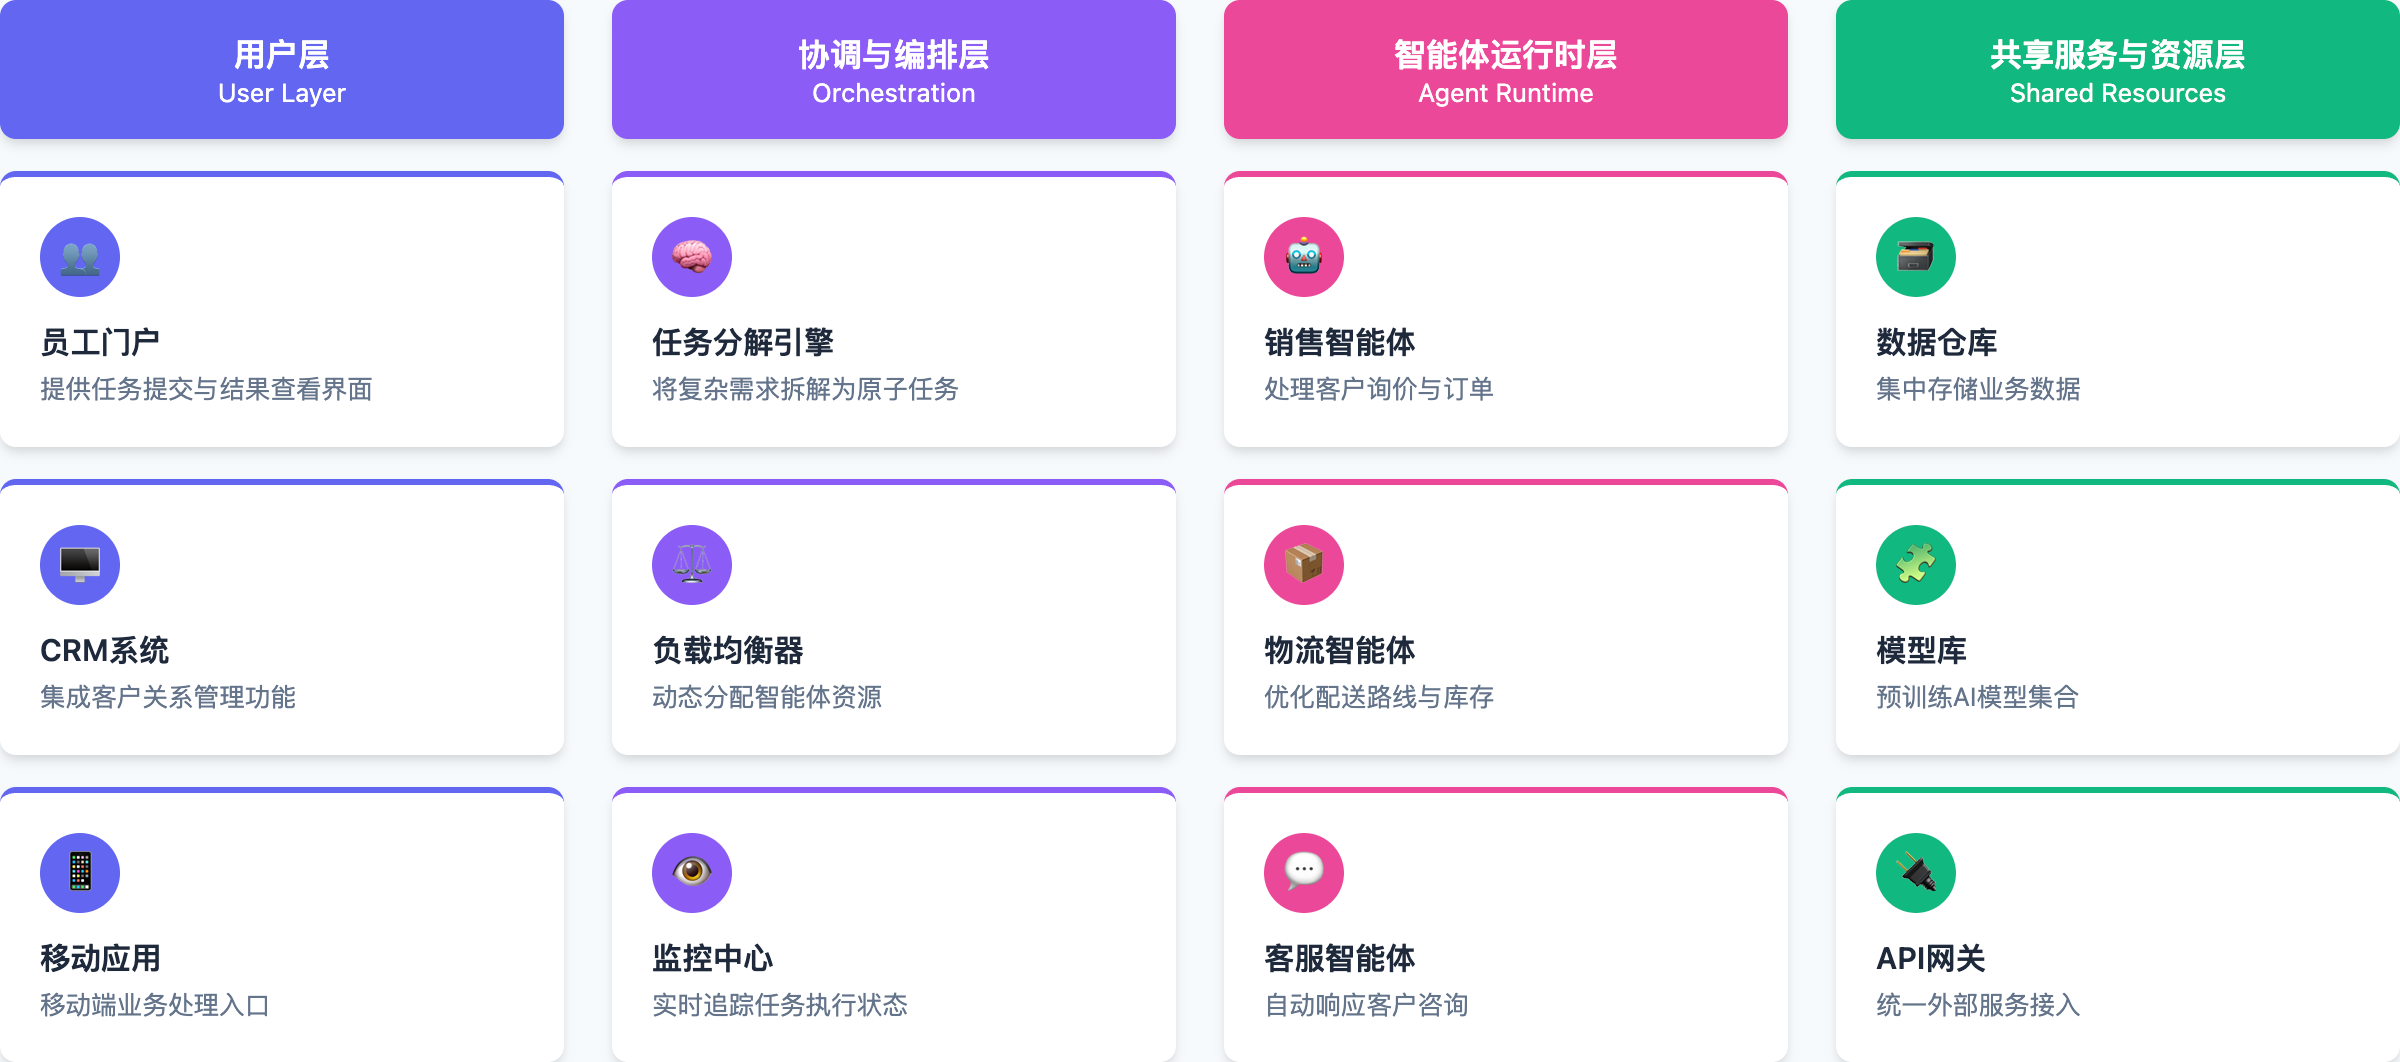Click the API网关 plug icon
This screenshot has width=2400, height=1062.
[x=1916, y=873]
